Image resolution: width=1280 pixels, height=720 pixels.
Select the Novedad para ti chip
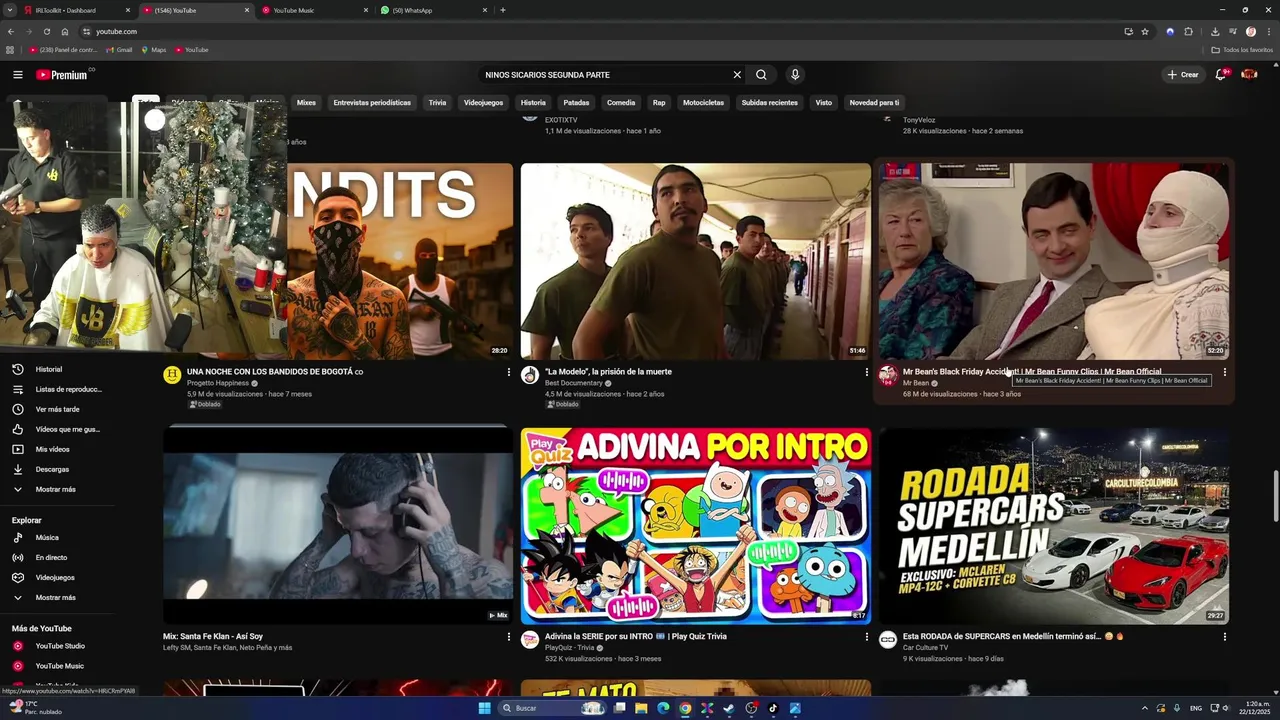[x=874, y=102]
